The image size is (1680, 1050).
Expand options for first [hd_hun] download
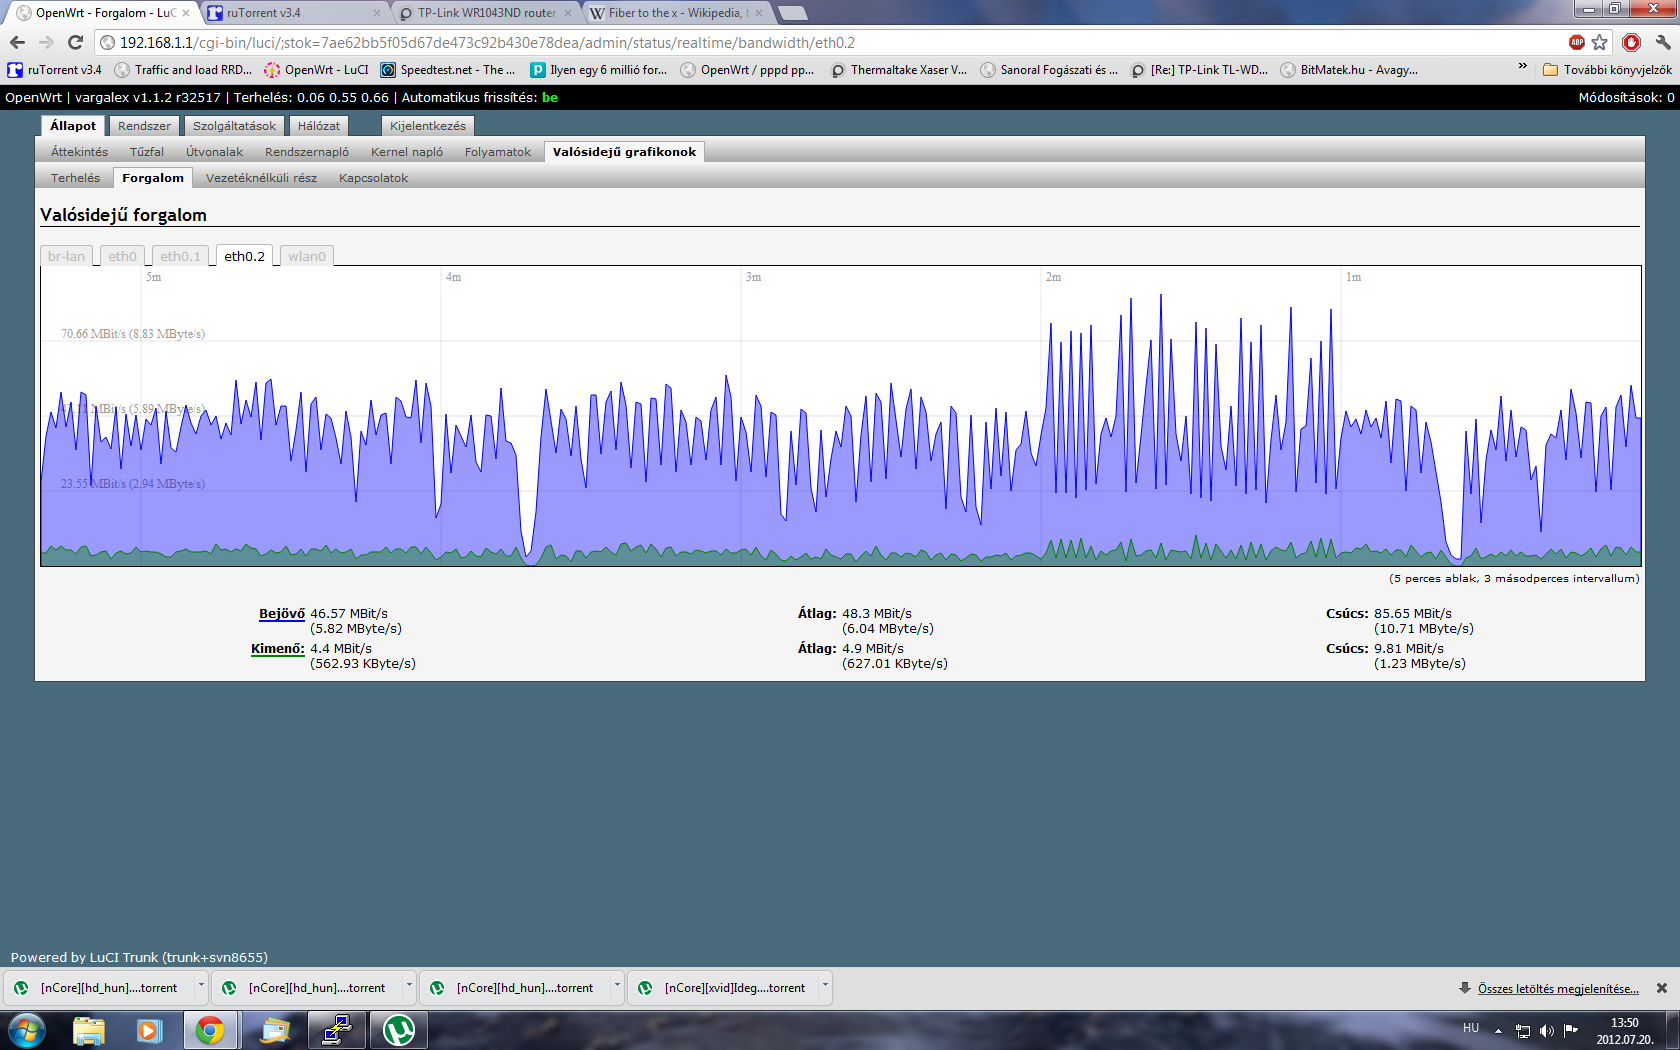(201, 986)
